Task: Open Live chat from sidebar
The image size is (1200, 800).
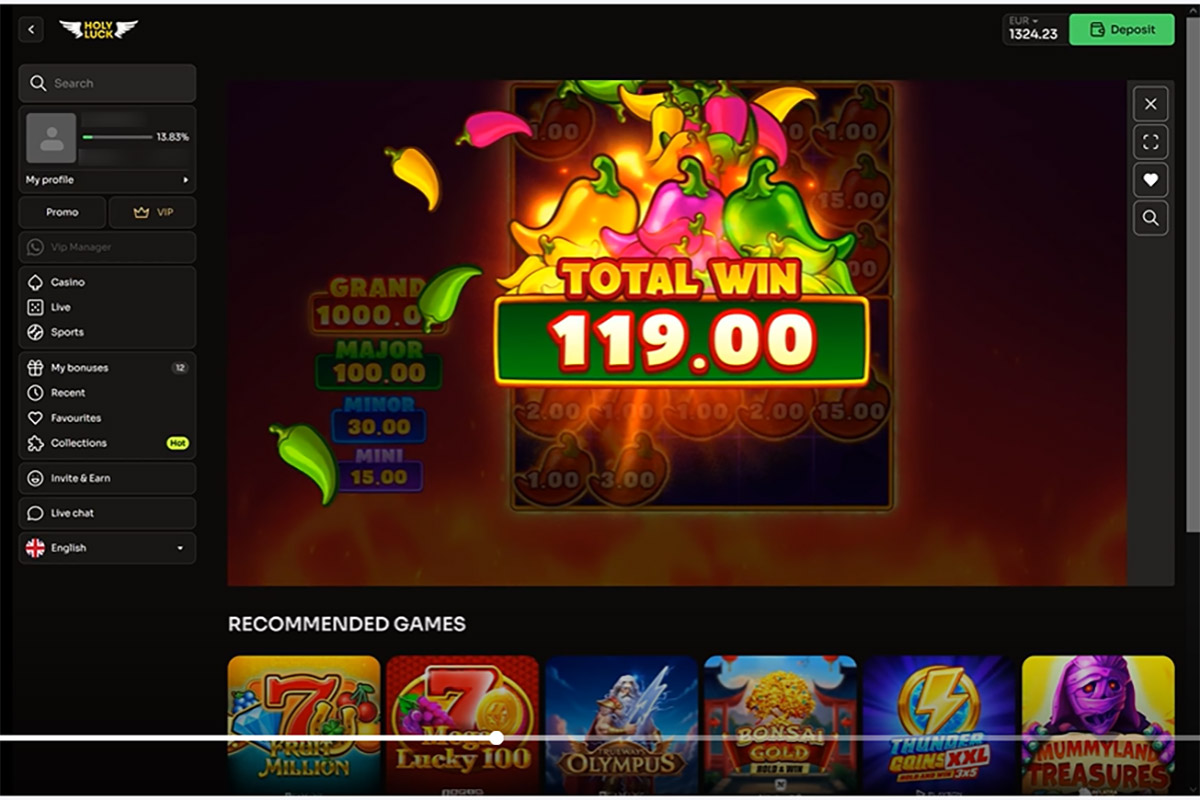Action: (107, 513)
